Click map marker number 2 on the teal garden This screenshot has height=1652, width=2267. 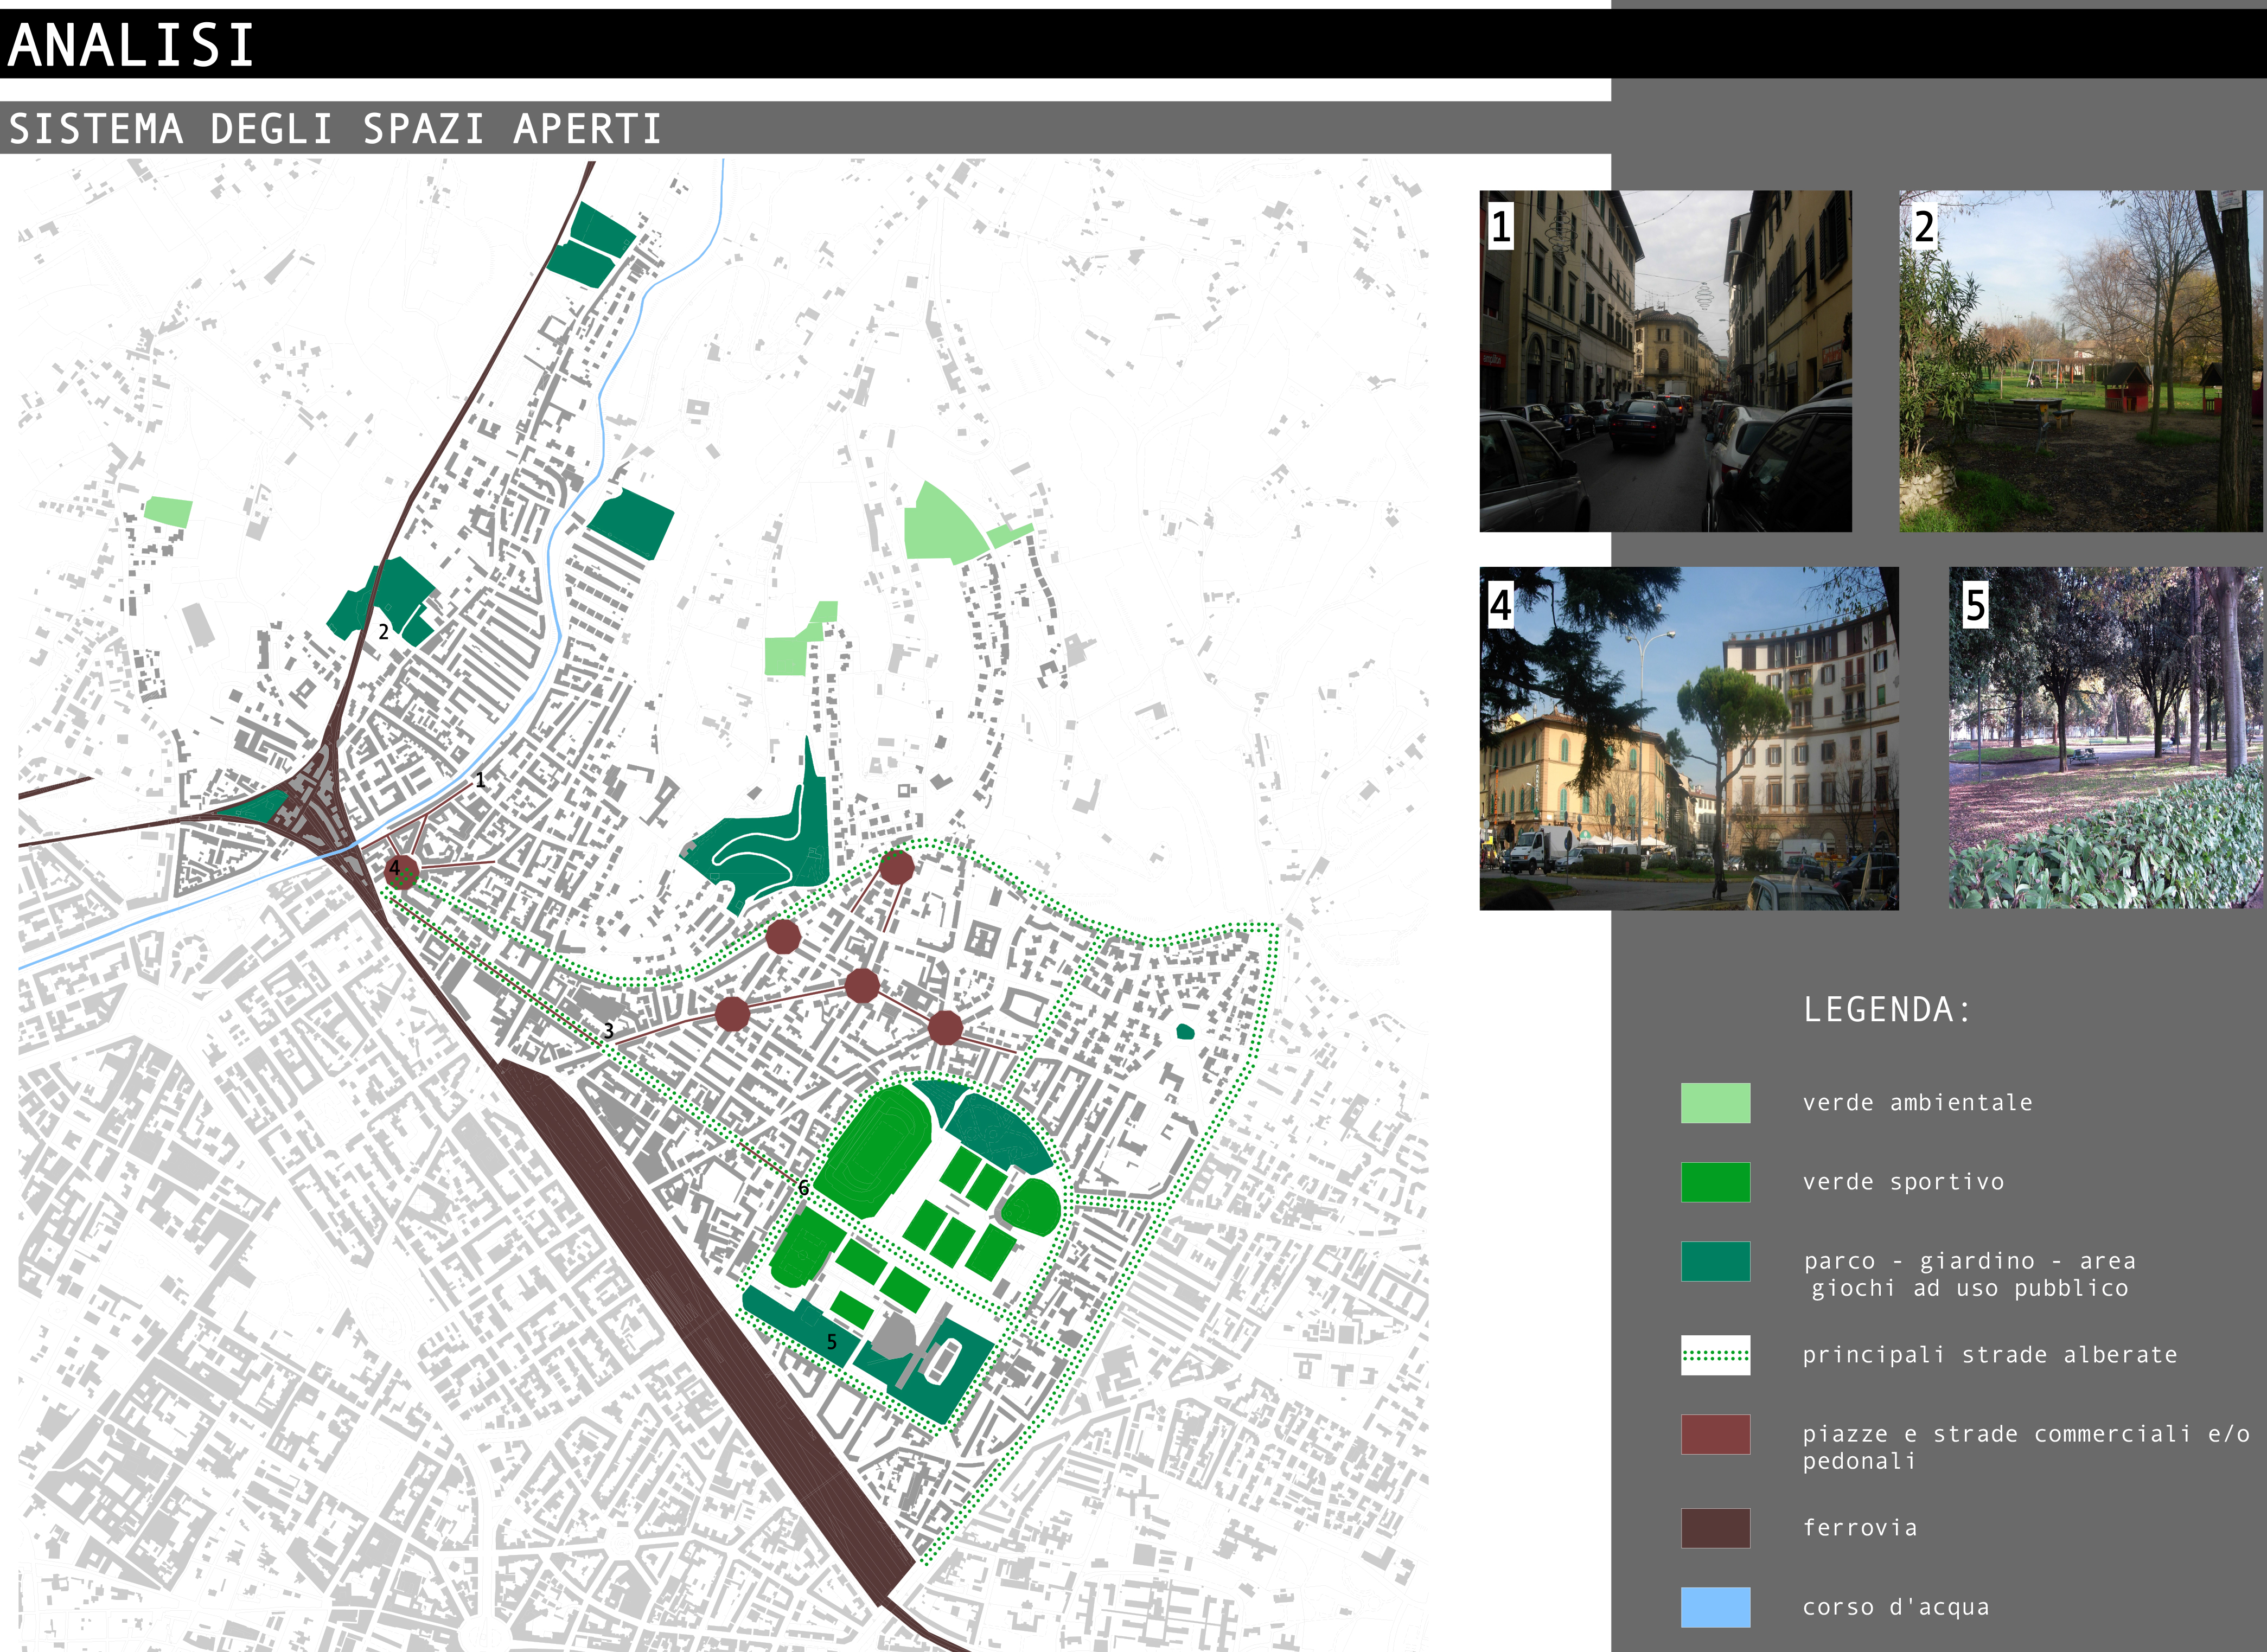(x=383, y=631)
